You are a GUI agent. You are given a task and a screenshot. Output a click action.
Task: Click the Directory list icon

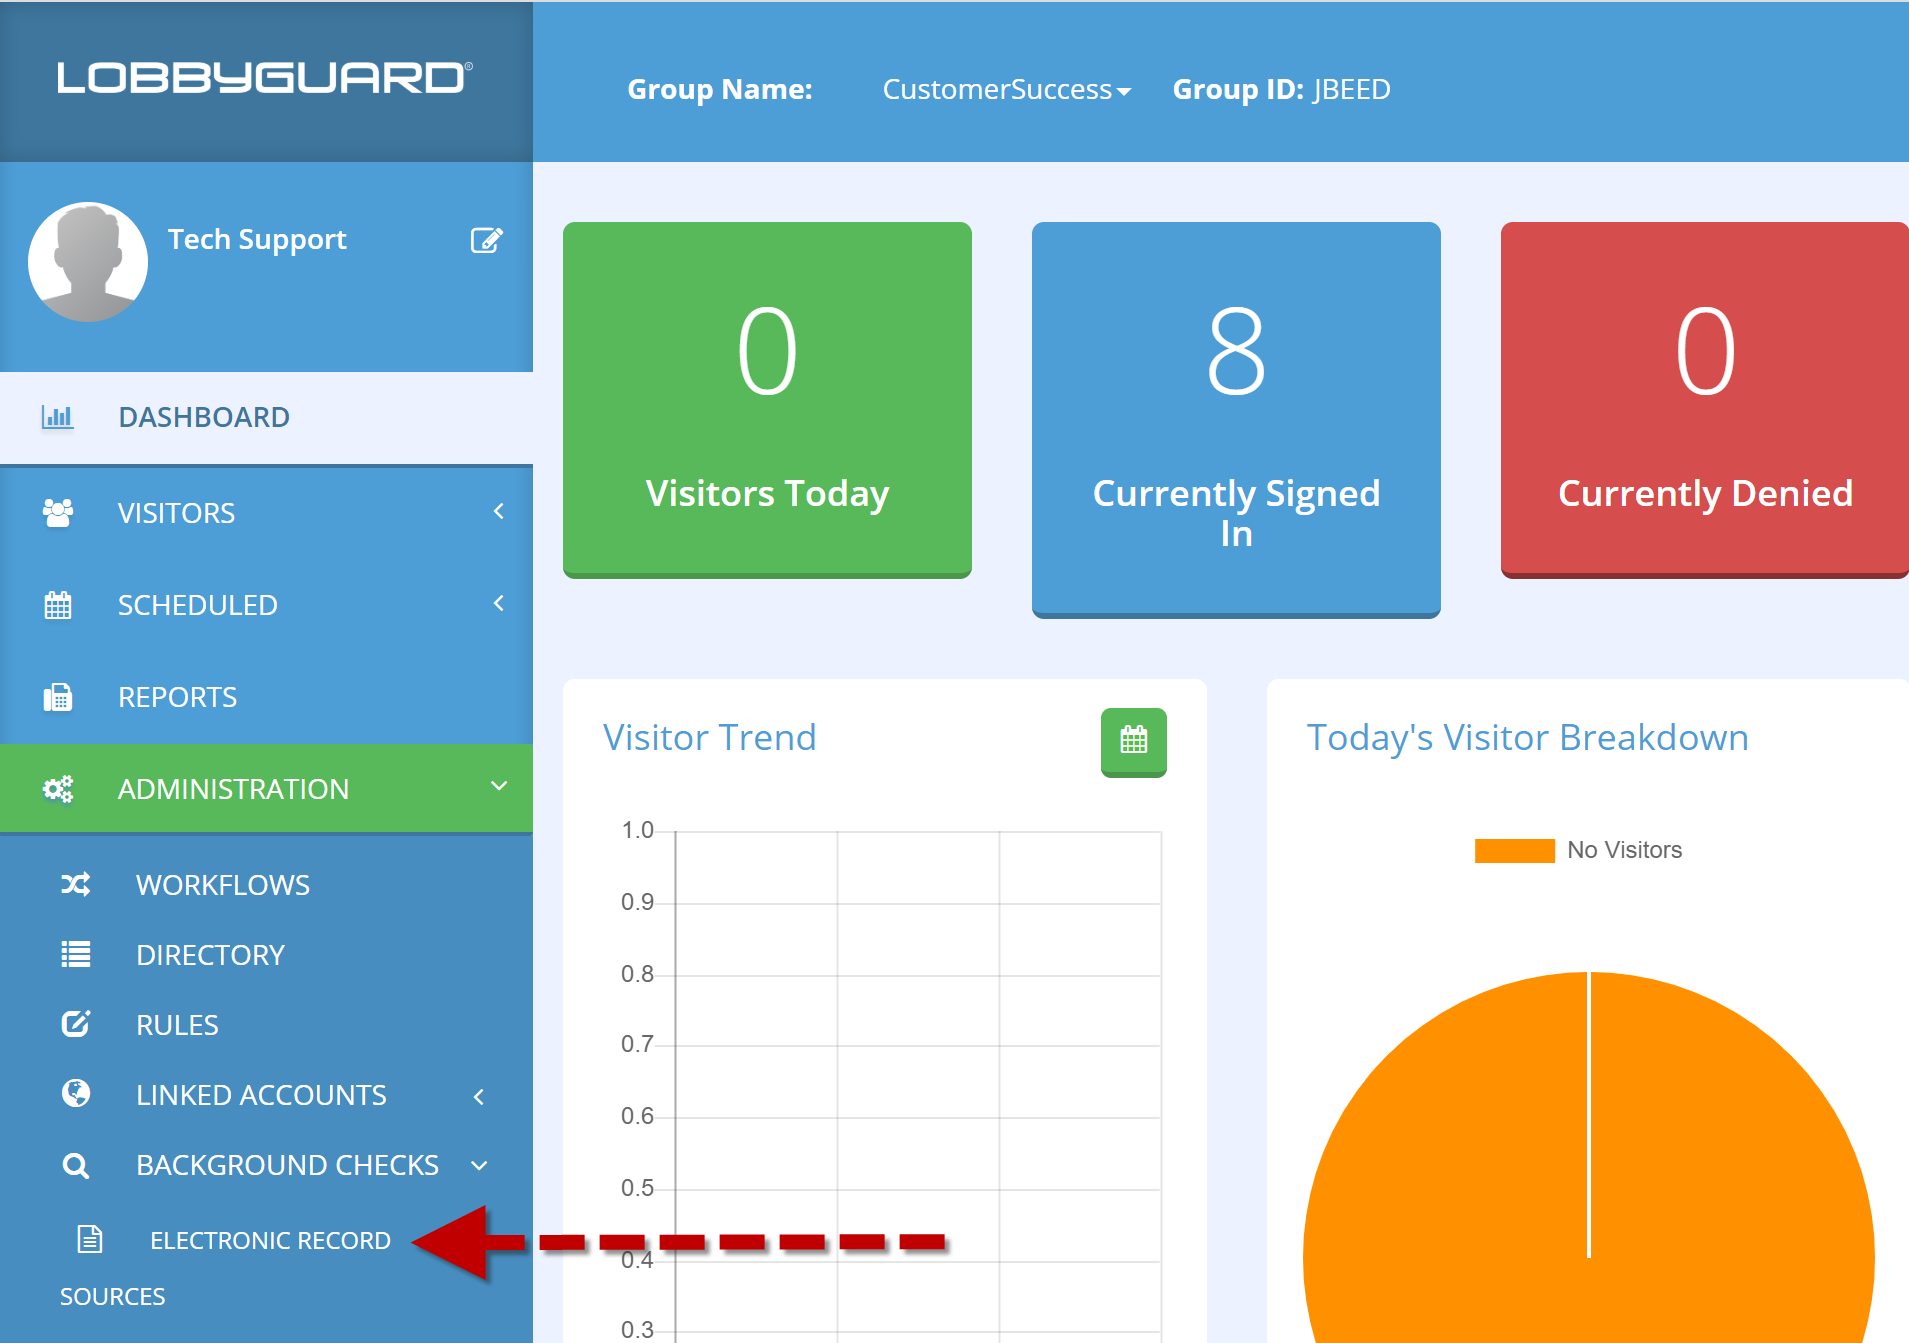[76, 954]
